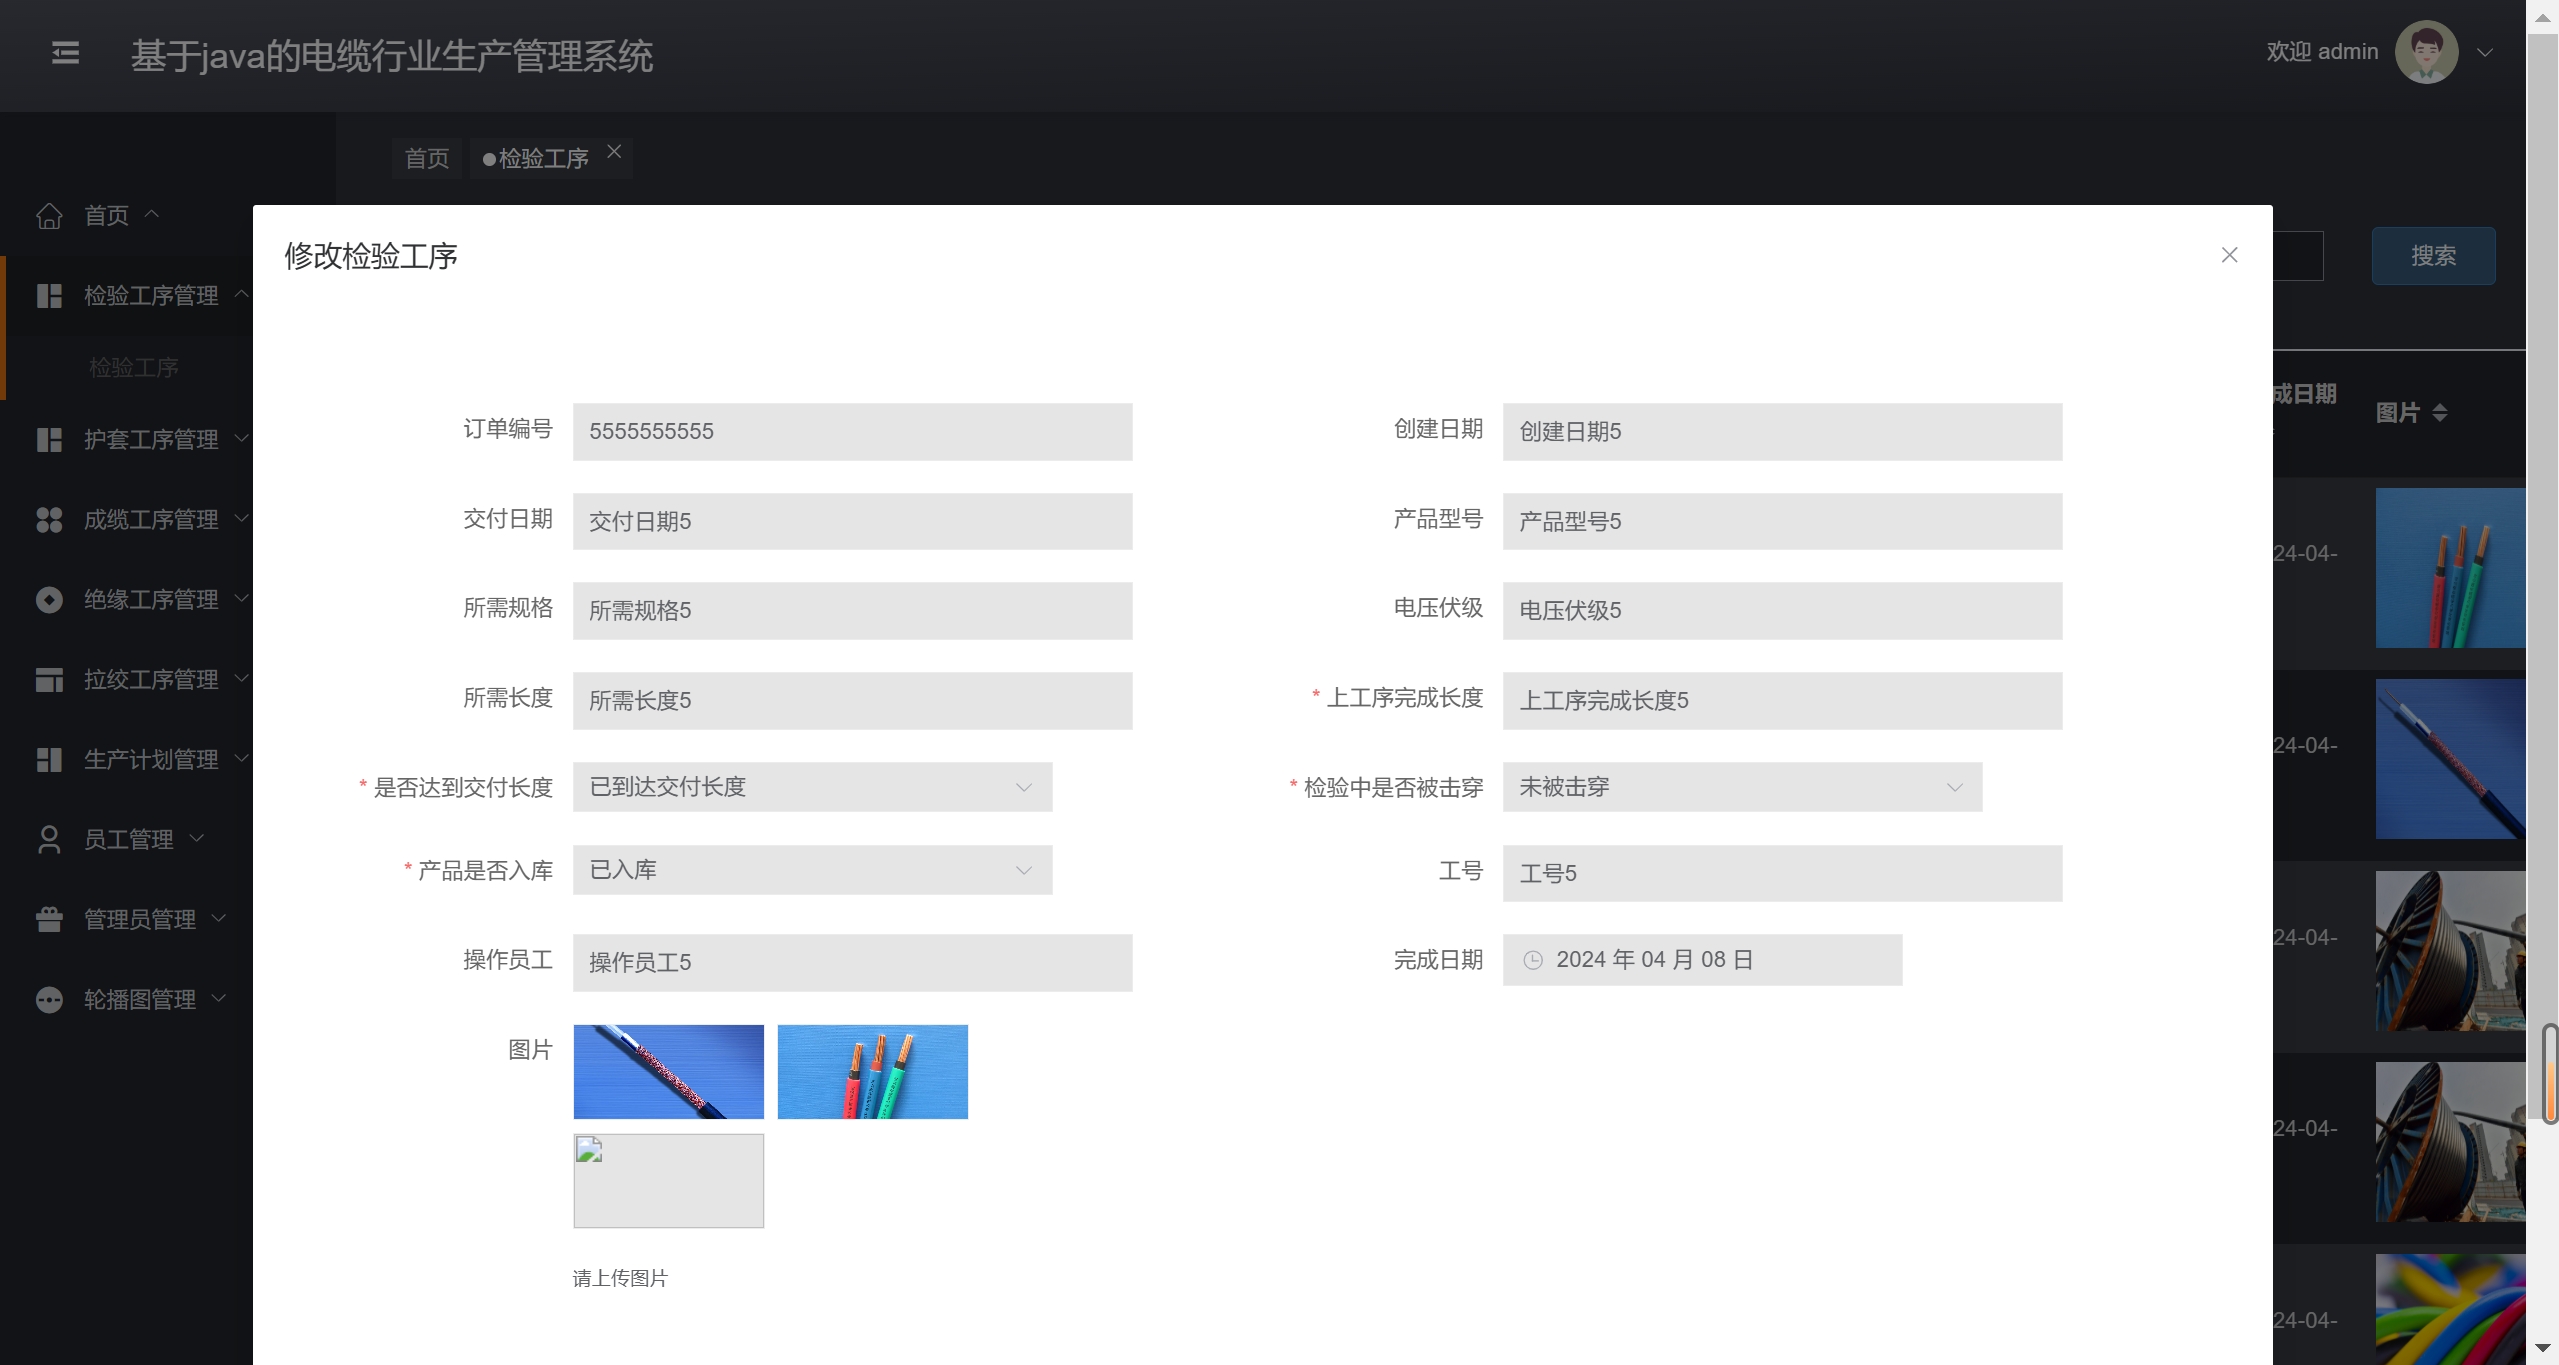Open the 检验中是否被击穿 dropdown

pos(1742,787)
